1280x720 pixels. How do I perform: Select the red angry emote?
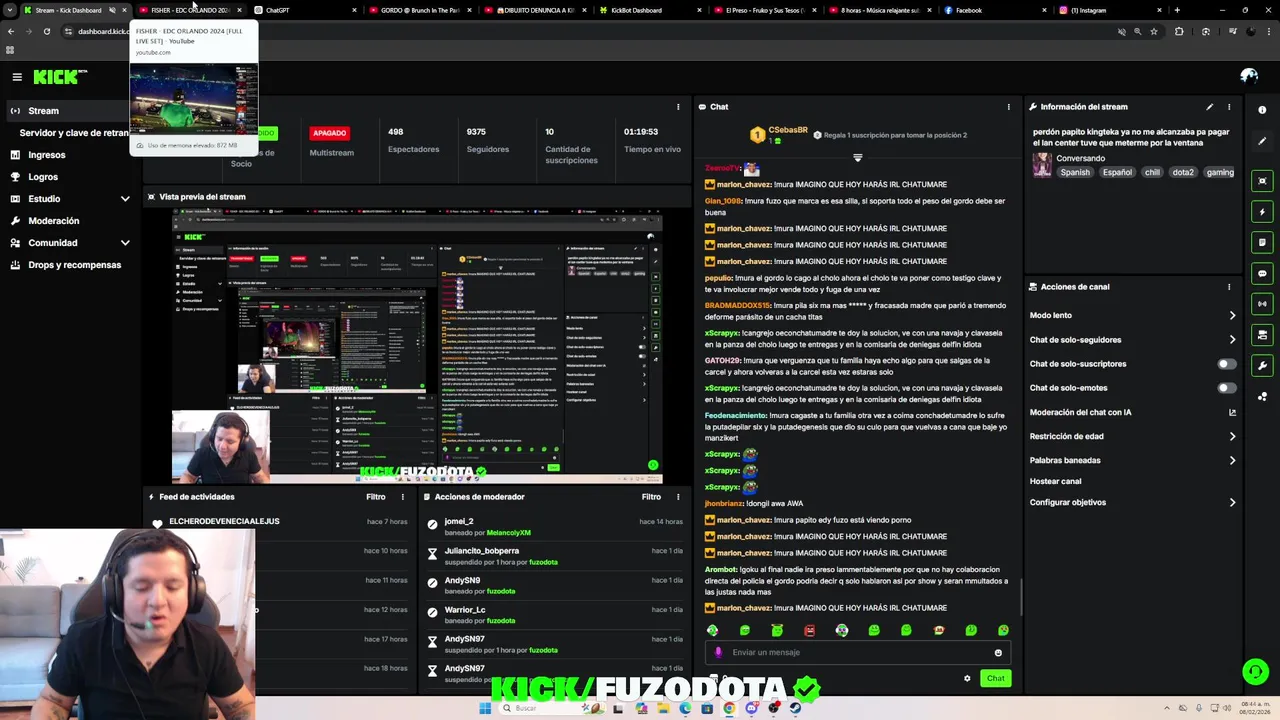(x=809, y=630)
